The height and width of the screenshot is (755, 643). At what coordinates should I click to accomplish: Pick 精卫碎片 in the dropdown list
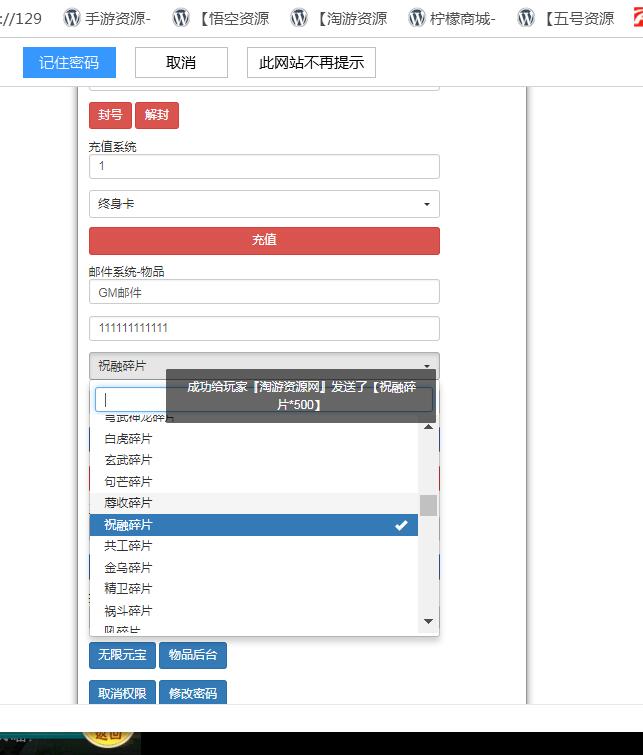(x=129, y=589)
